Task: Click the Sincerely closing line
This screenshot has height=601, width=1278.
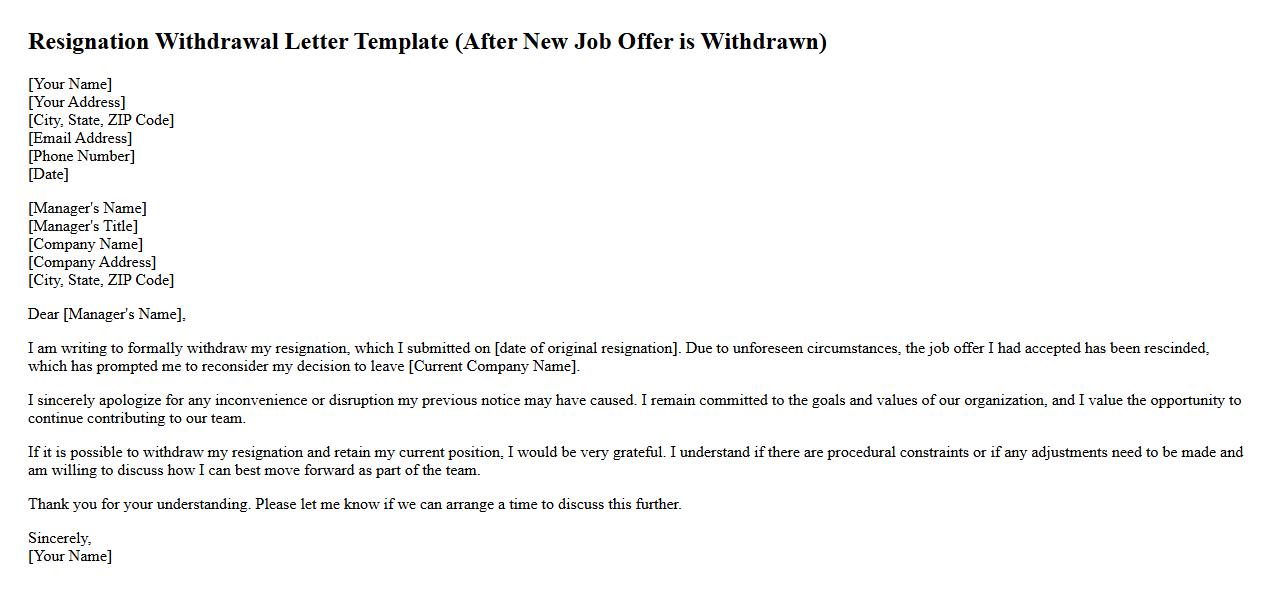Action: coord(59,538)
